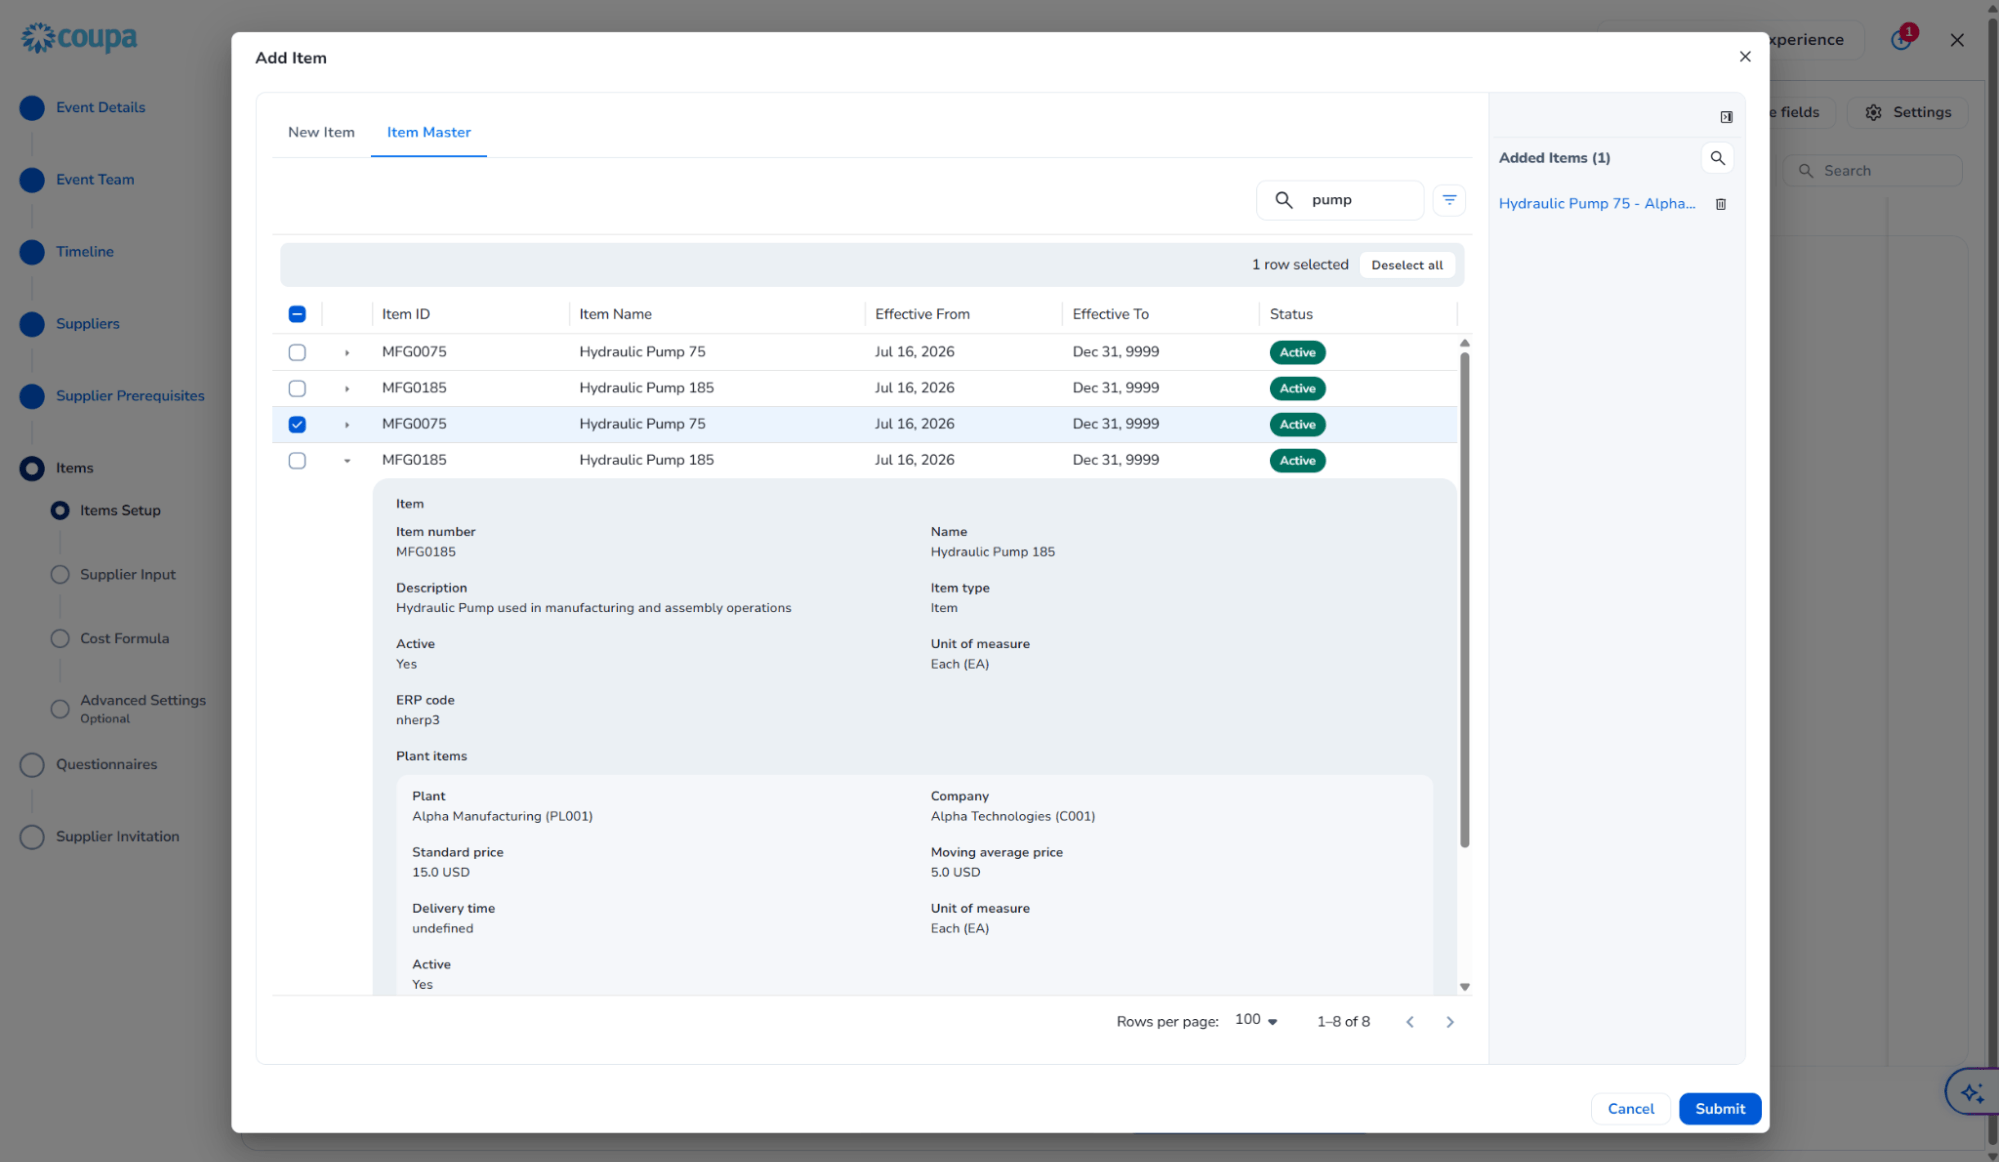Click the pump search input field
Image resolution: width=1999 pixels, height=1162 pixels.
point(1339,200)
